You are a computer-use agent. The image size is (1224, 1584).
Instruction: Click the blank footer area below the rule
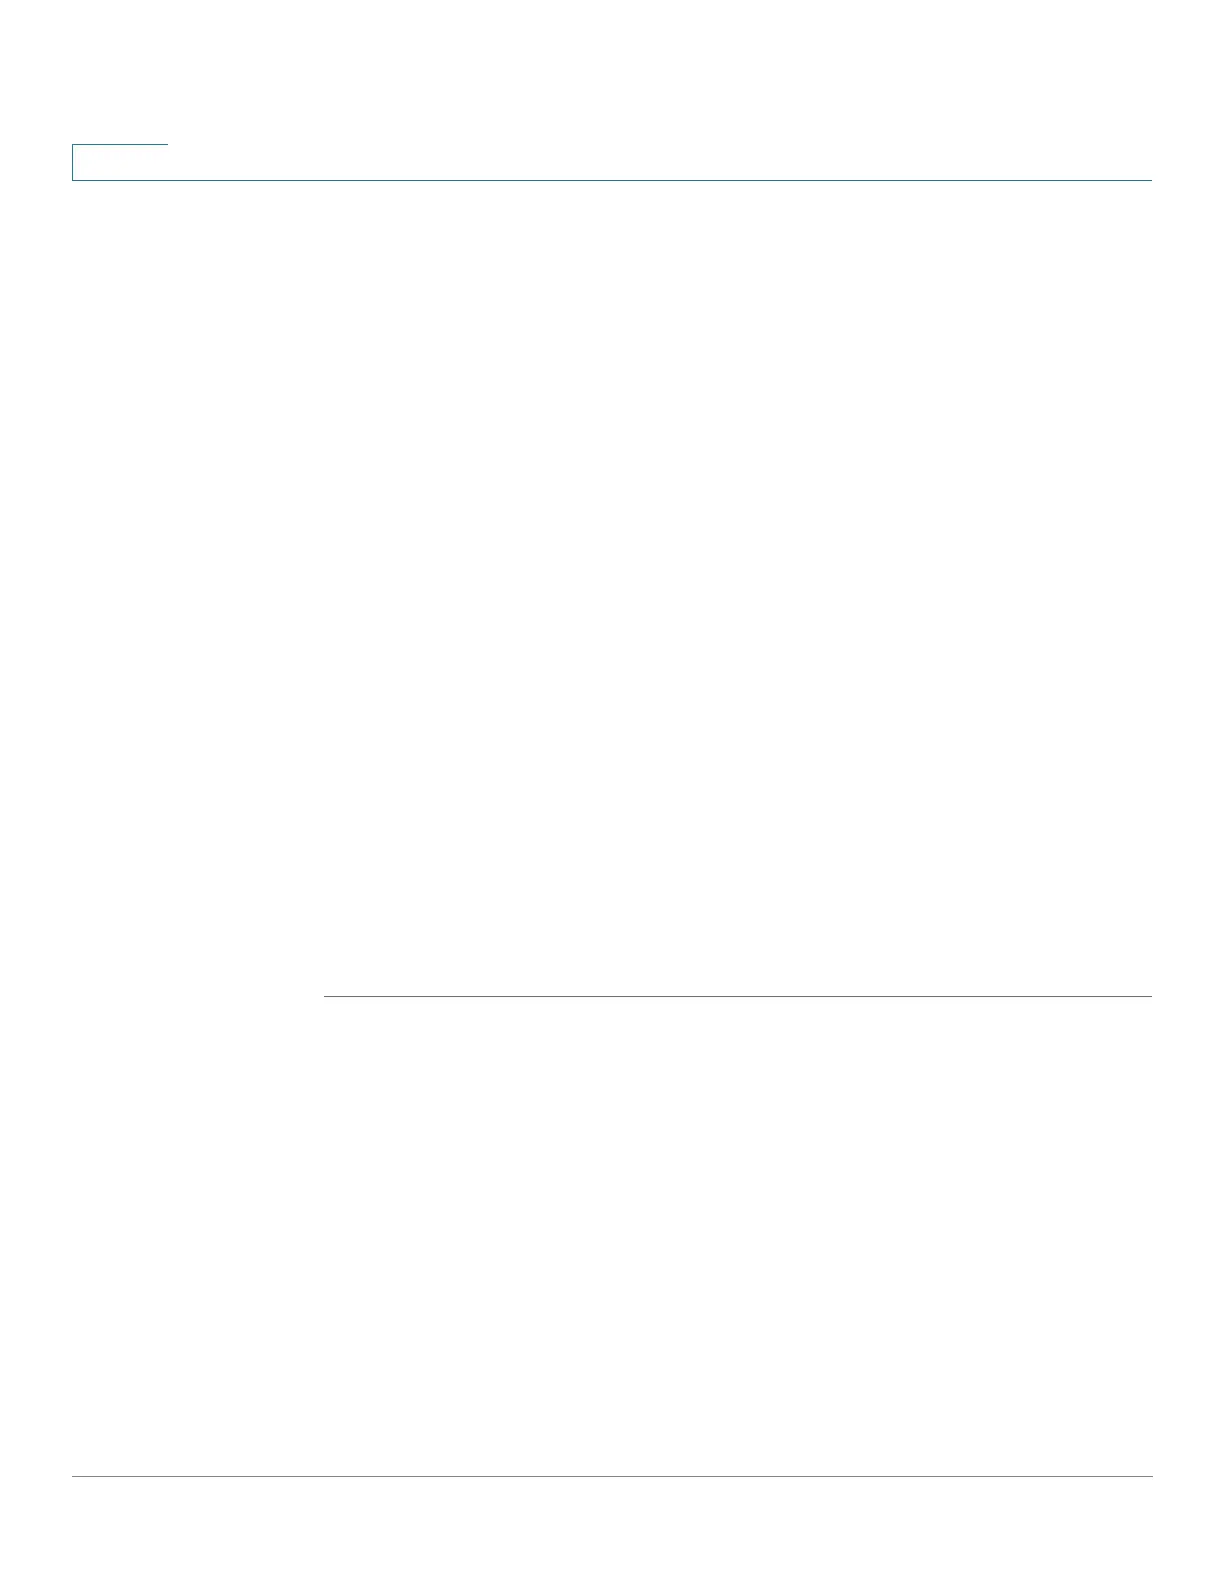click(x=612, y=1530)
